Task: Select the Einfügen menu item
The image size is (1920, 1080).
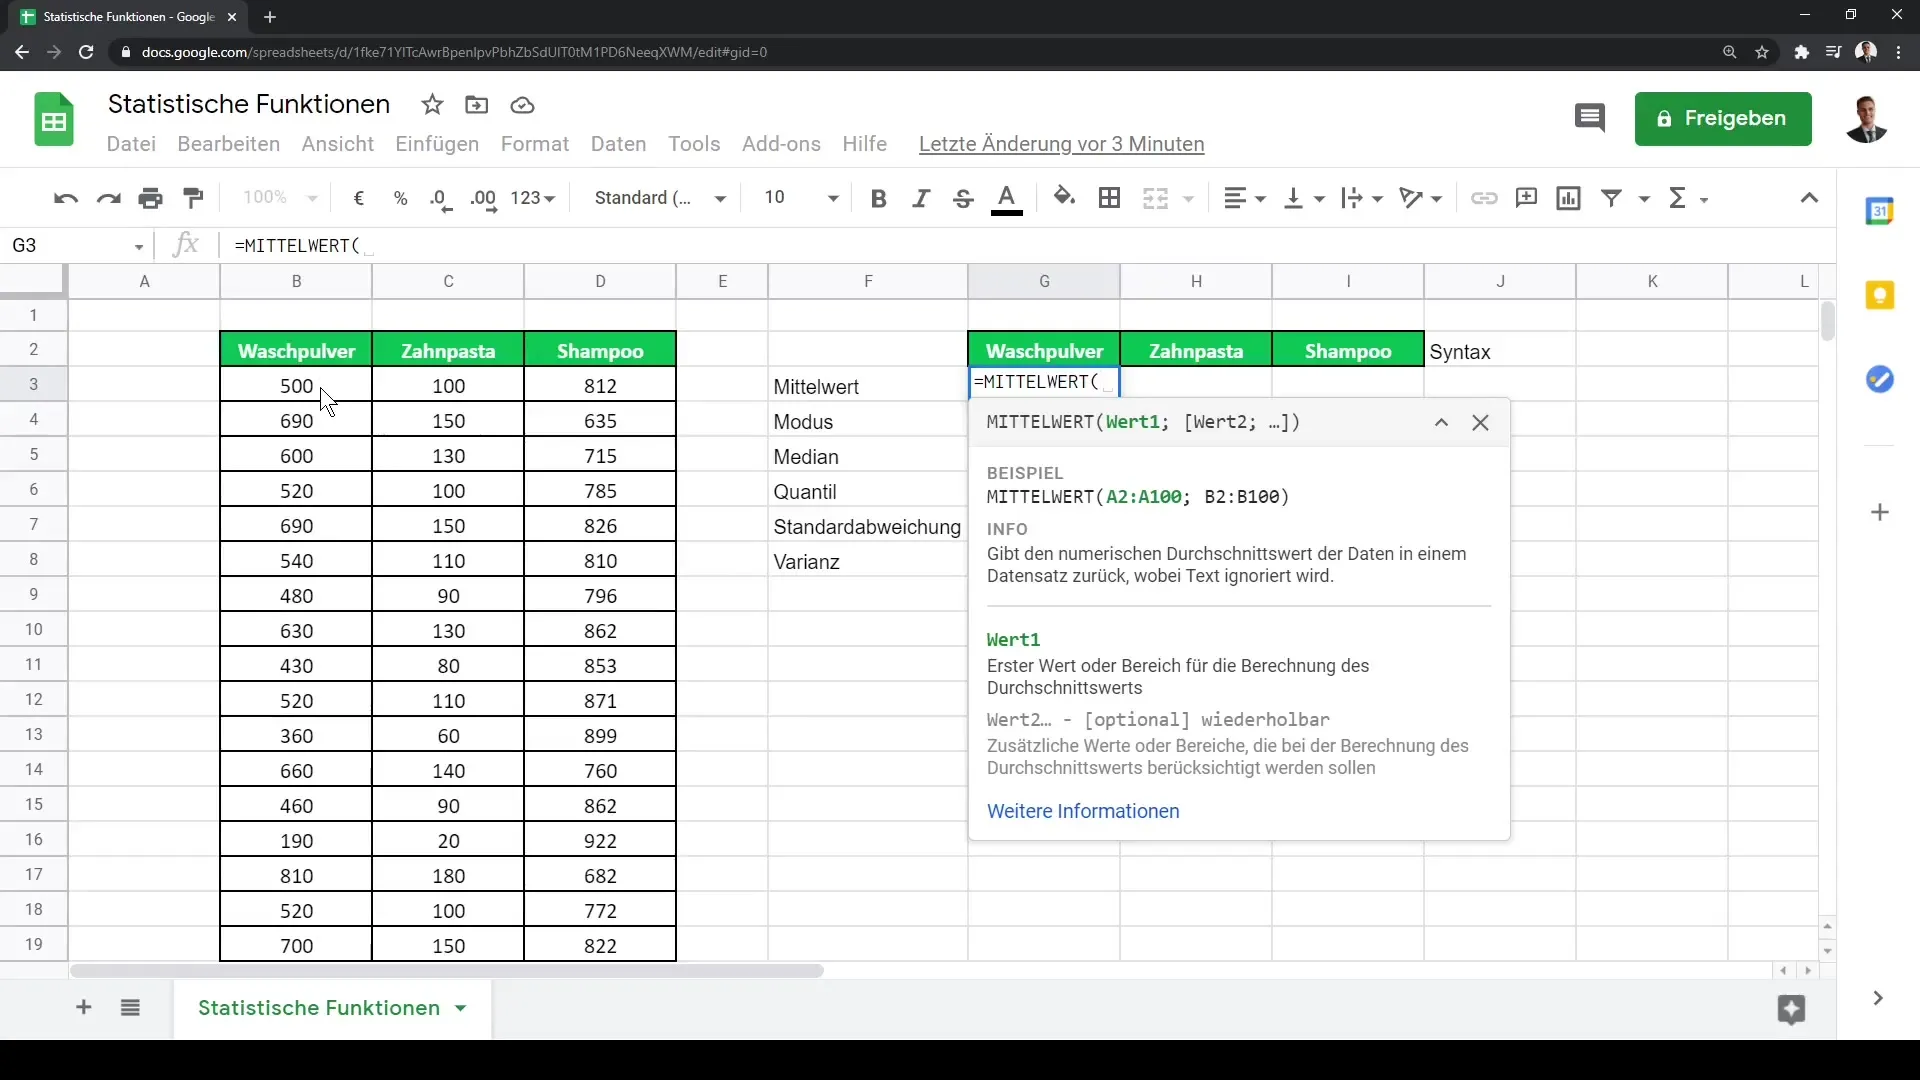Action: (436, 144)
